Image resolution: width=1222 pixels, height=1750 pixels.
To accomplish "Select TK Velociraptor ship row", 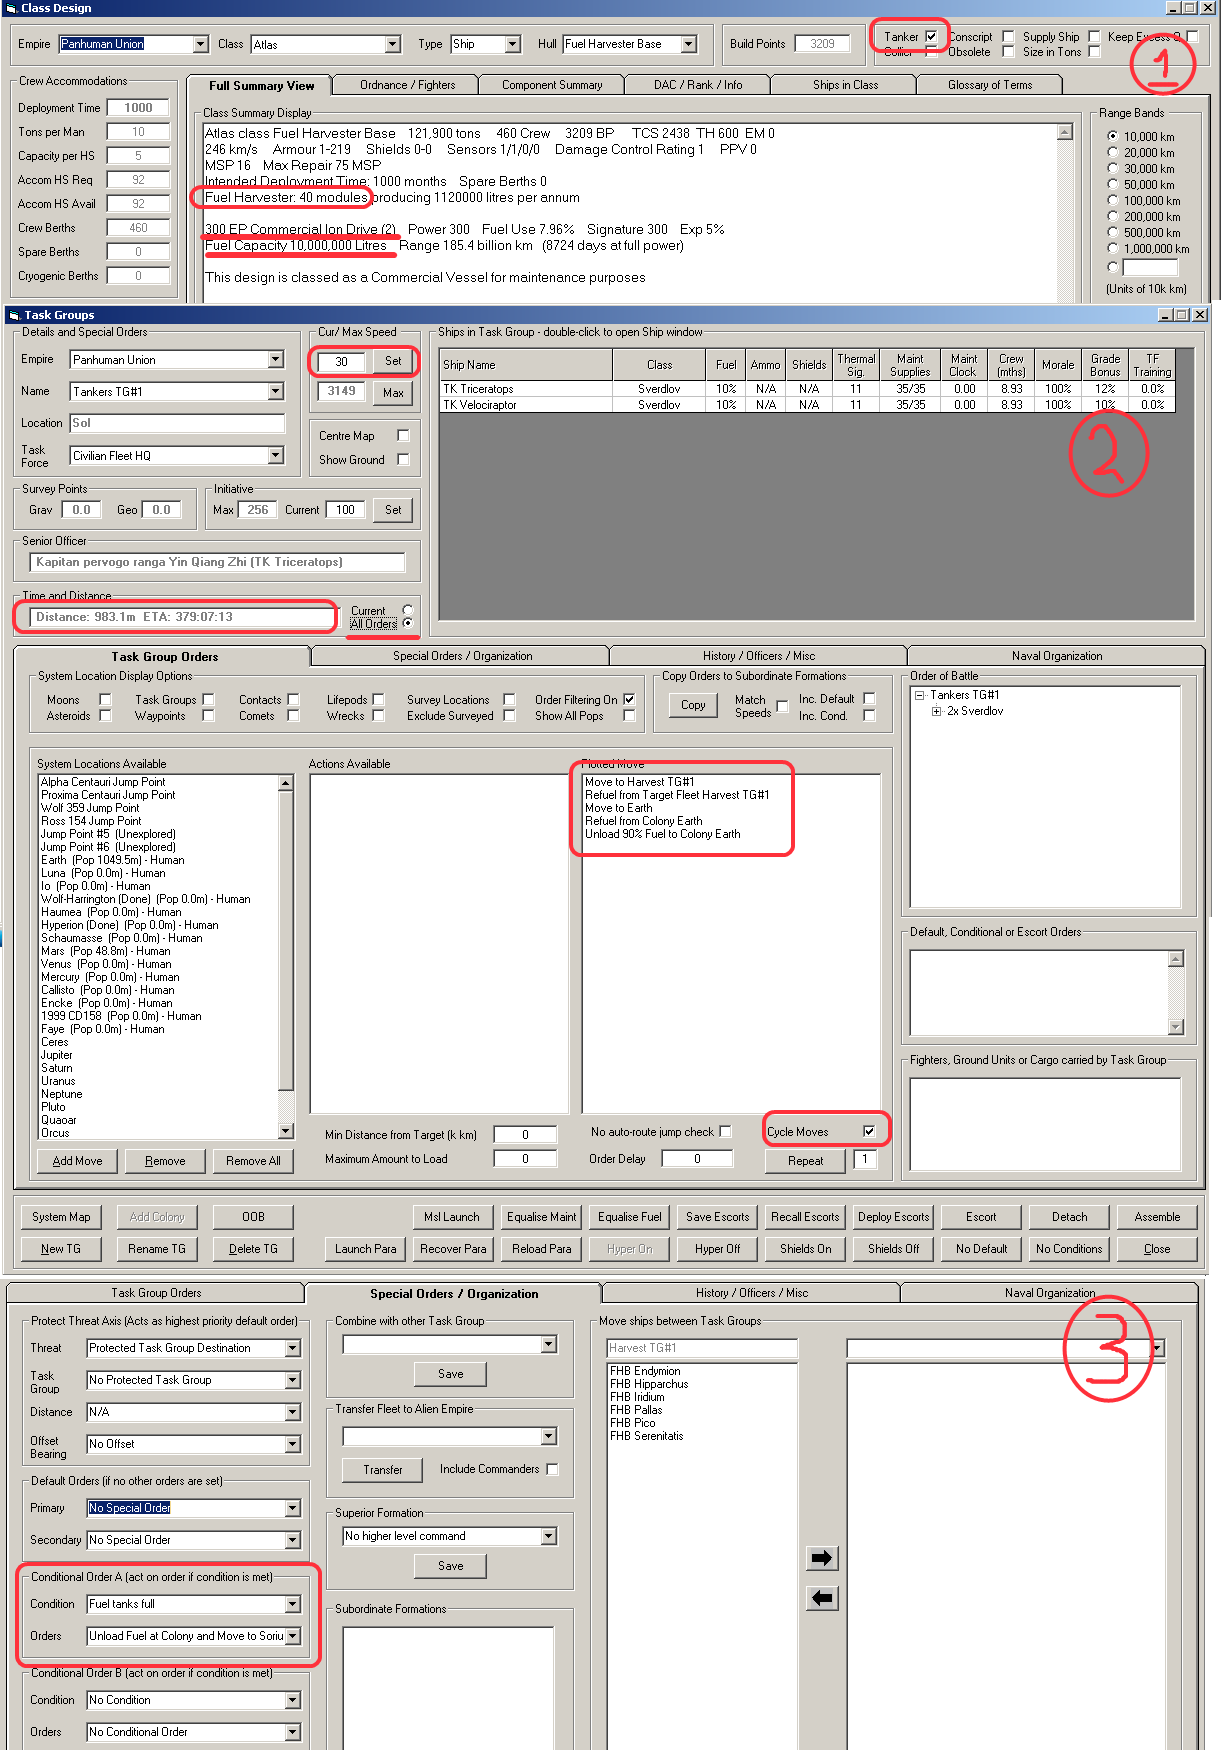I will click(808, 405).
